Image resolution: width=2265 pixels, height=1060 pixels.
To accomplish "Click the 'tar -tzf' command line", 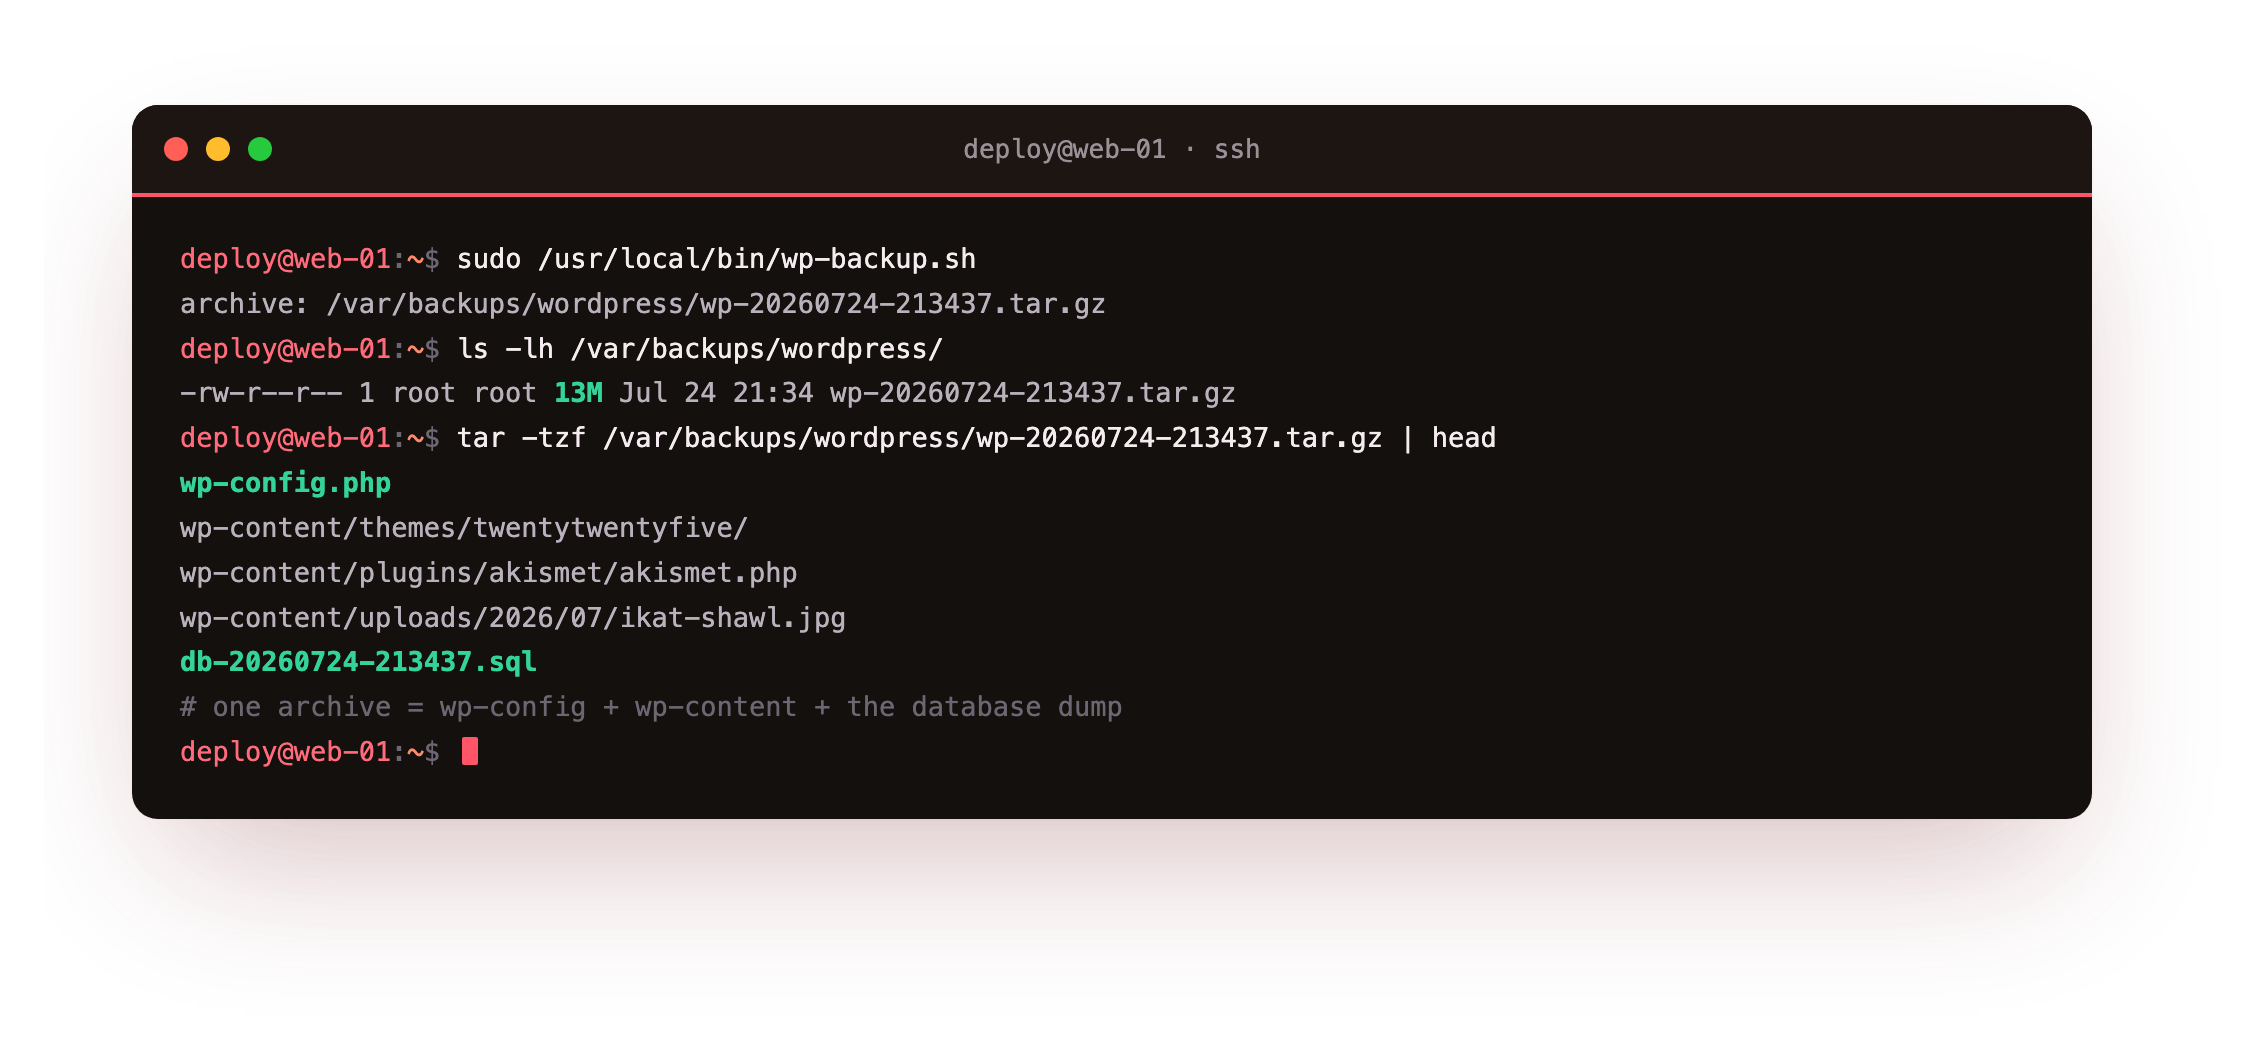I will tap(976, 438).
